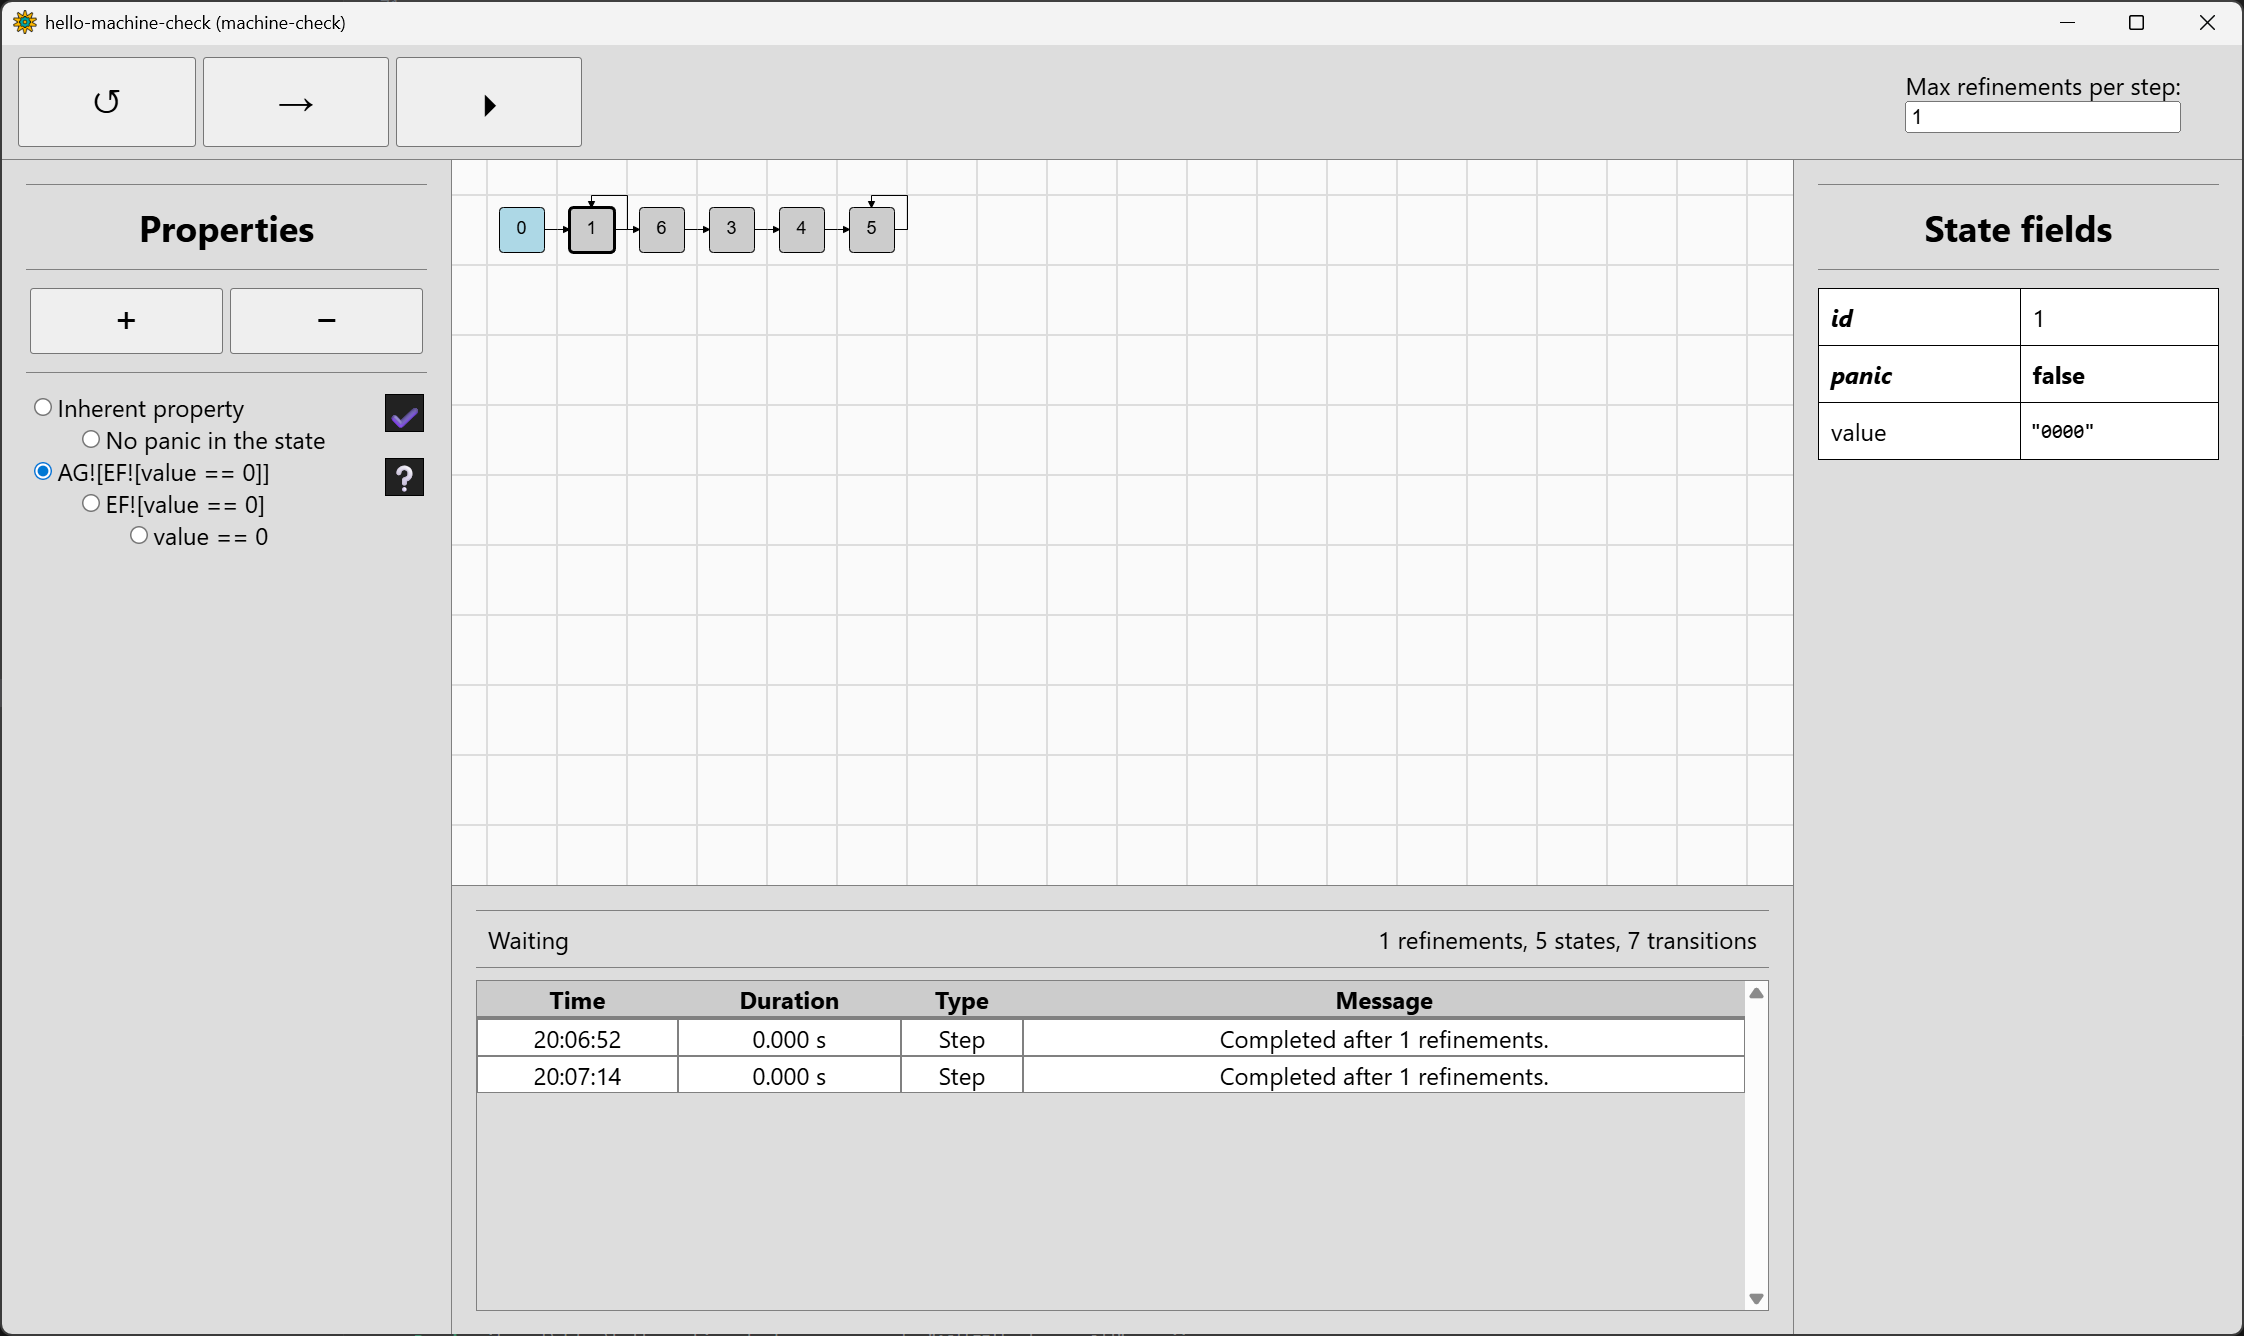
Task: Click the Max refinements per step field
Action: (x=2041, y=117)
